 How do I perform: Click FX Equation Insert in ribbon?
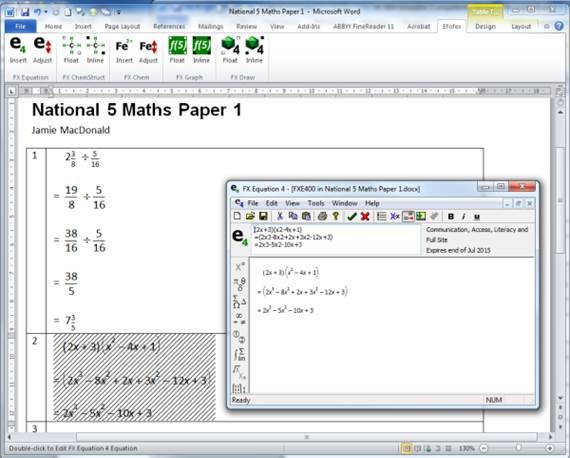click(18, 49)
